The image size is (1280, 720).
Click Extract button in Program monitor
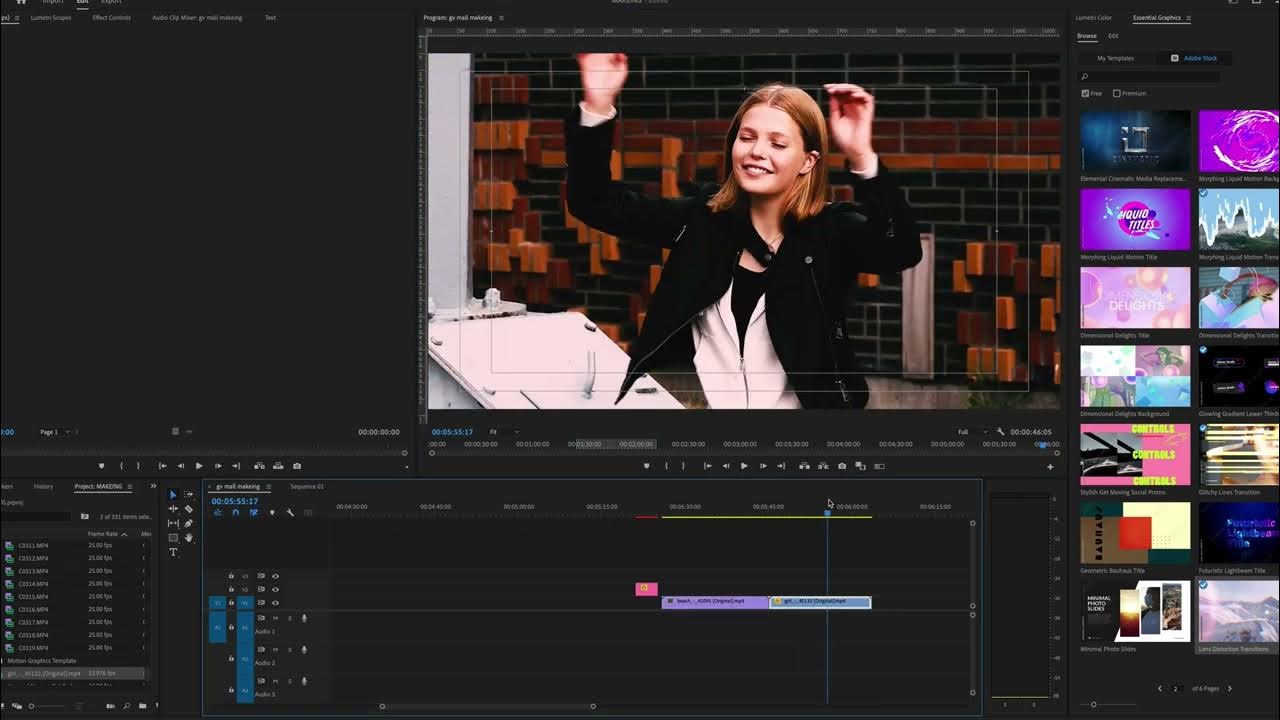coord(823,466)
